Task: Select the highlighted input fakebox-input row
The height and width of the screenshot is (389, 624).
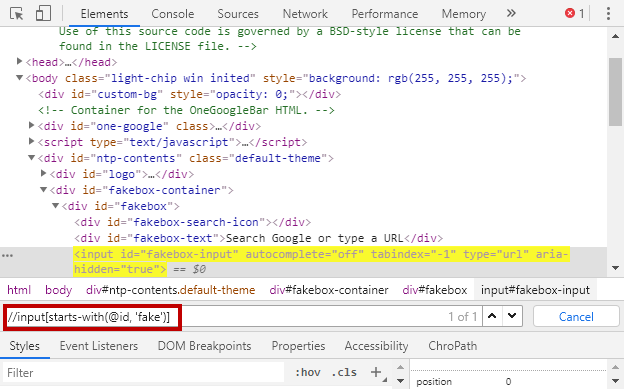Action: pos(303,262)
